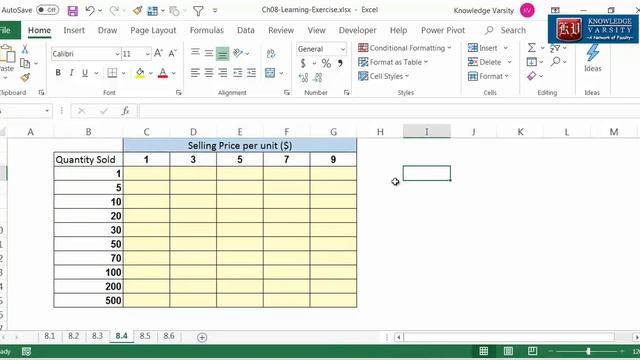Open the Fill Color dropdown arrow
Screen dimensions: 640x360
[x=151, y=73]
